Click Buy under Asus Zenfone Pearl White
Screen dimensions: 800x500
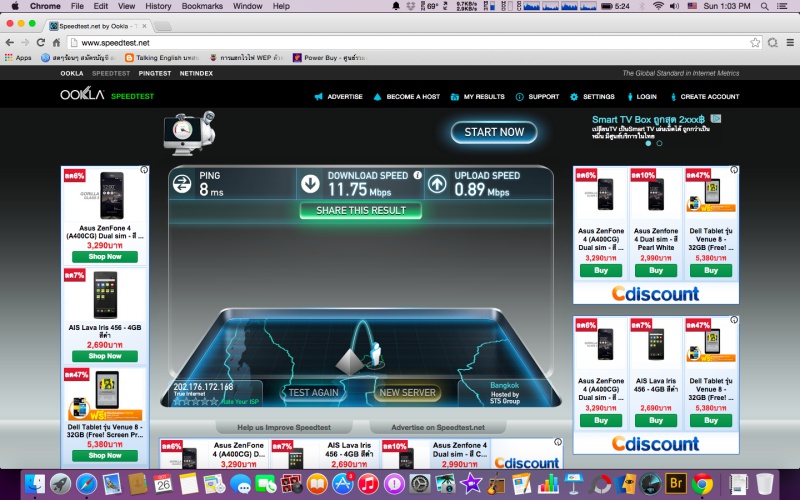coord(656,270)
